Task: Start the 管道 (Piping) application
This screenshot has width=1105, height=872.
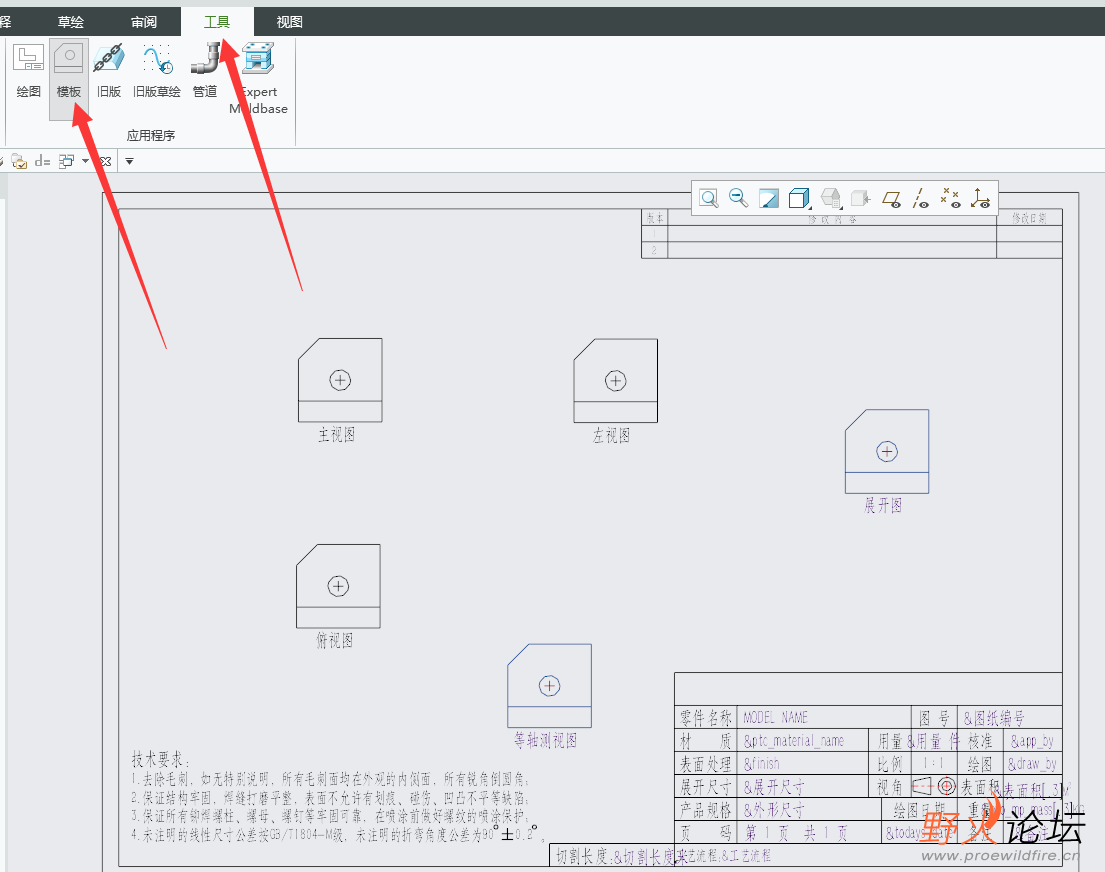Action: point(205,70)
